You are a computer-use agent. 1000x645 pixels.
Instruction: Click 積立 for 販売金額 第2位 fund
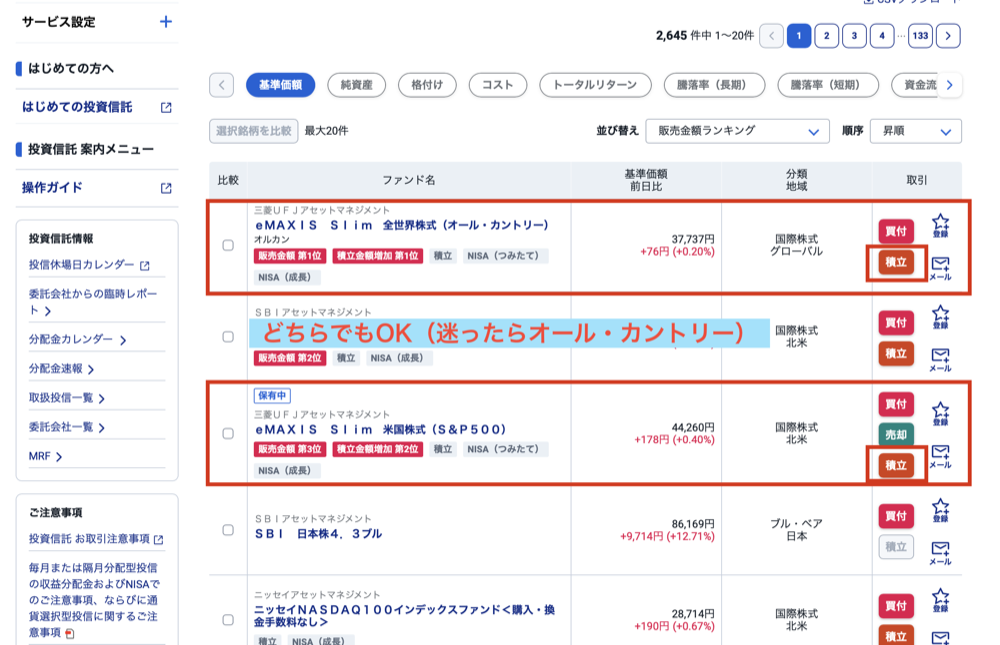click(x=896, y=353)
